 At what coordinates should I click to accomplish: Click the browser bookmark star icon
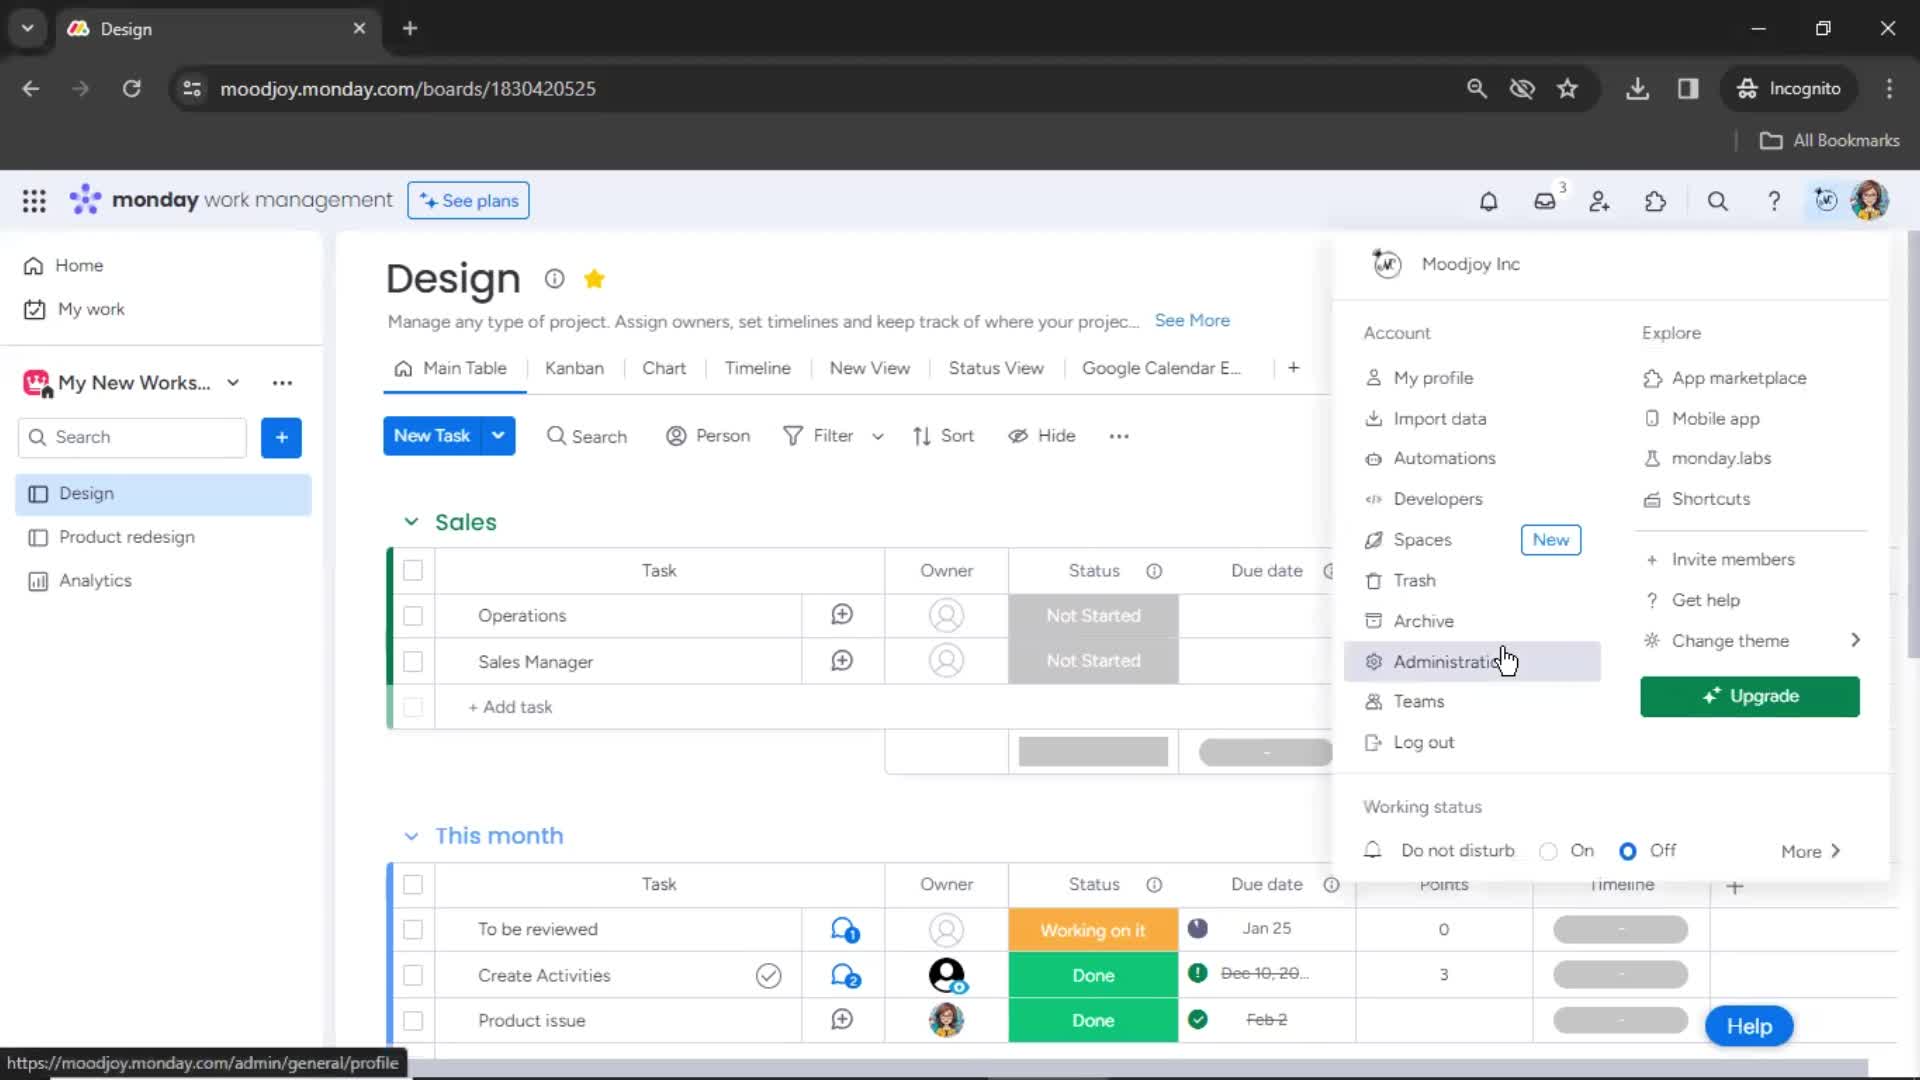click(1567, 88)
